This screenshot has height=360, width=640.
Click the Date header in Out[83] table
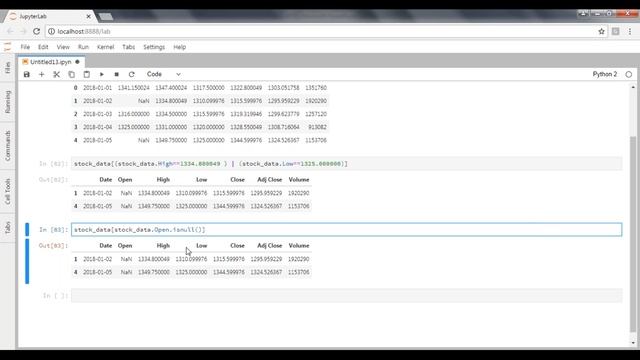(105, 246)
